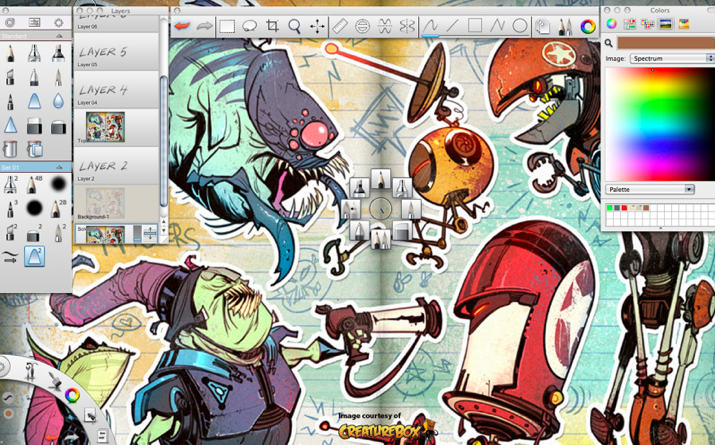Viewport: 715px width, 445px height.
Task: Select the Flood Fill bucket tool
Action: click(x=10, y=148)
